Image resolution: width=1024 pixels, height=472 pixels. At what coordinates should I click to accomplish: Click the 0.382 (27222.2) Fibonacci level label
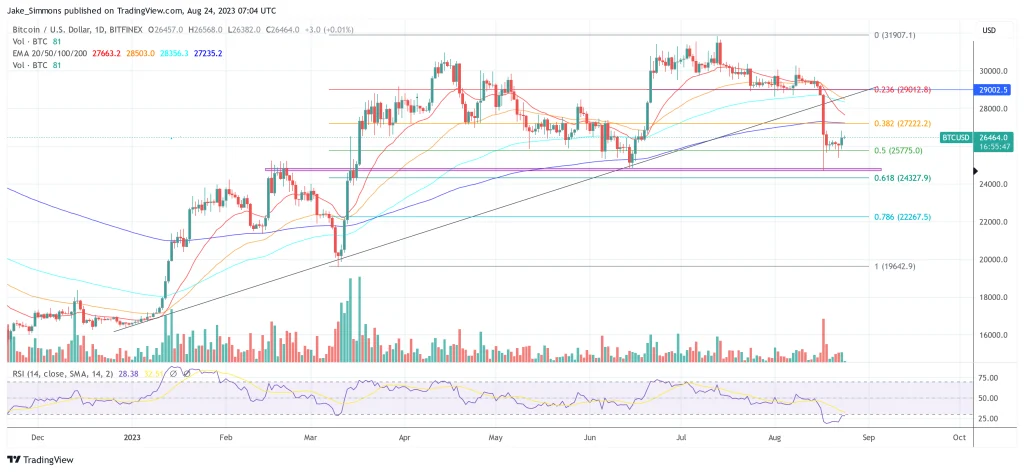pyautogui.click(x=902, y=123)
